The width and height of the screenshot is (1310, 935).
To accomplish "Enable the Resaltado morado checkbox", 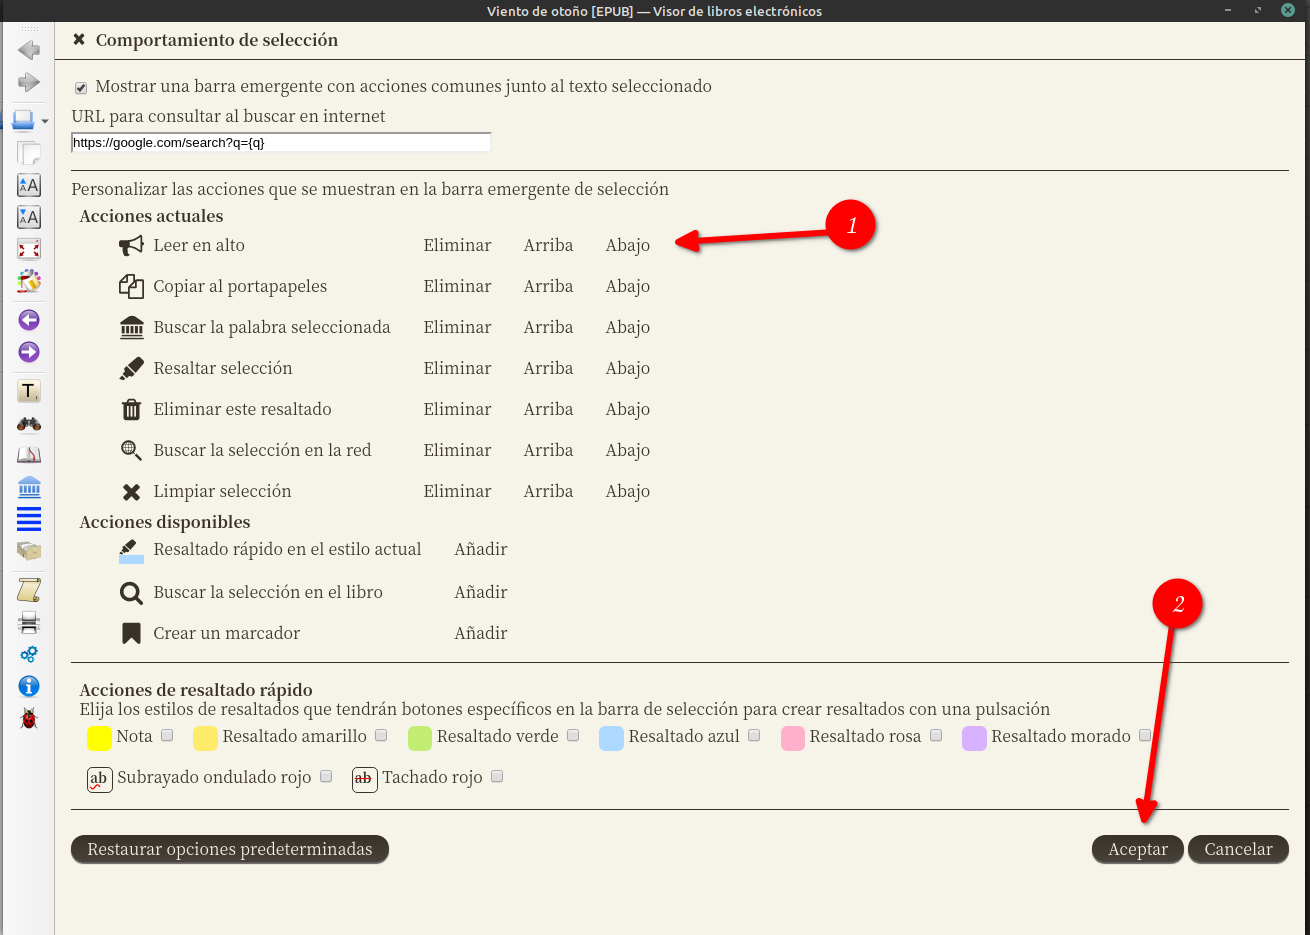I will coord(1145,735).
